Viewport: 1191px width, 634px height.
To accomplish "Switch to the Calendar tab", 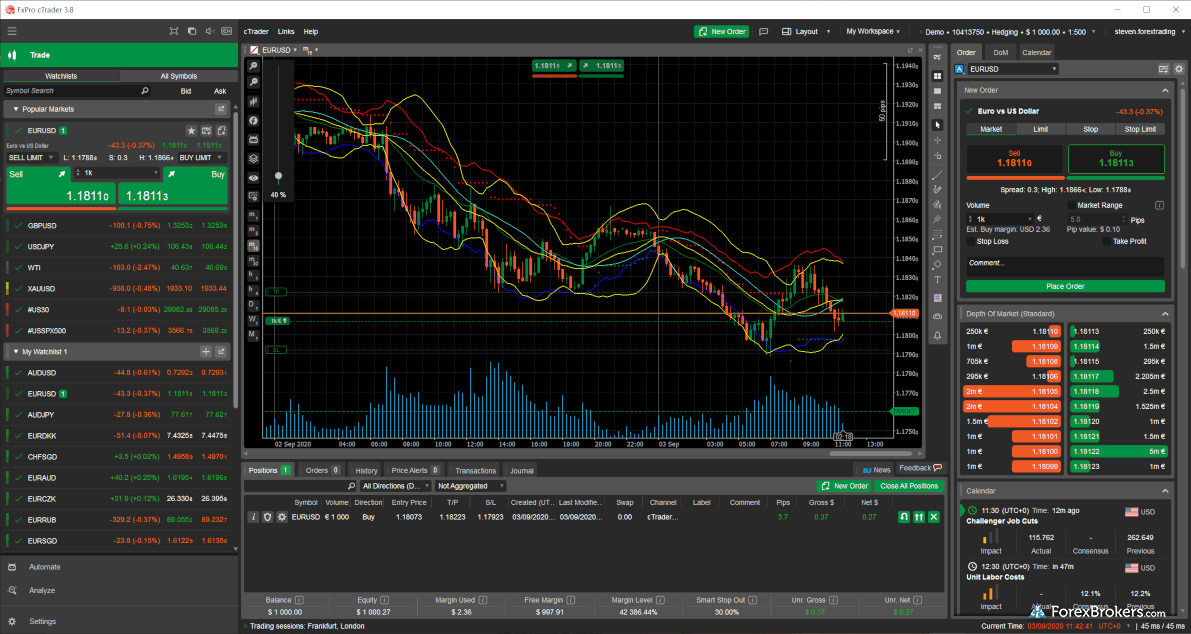I will (x=1036, y=52).
